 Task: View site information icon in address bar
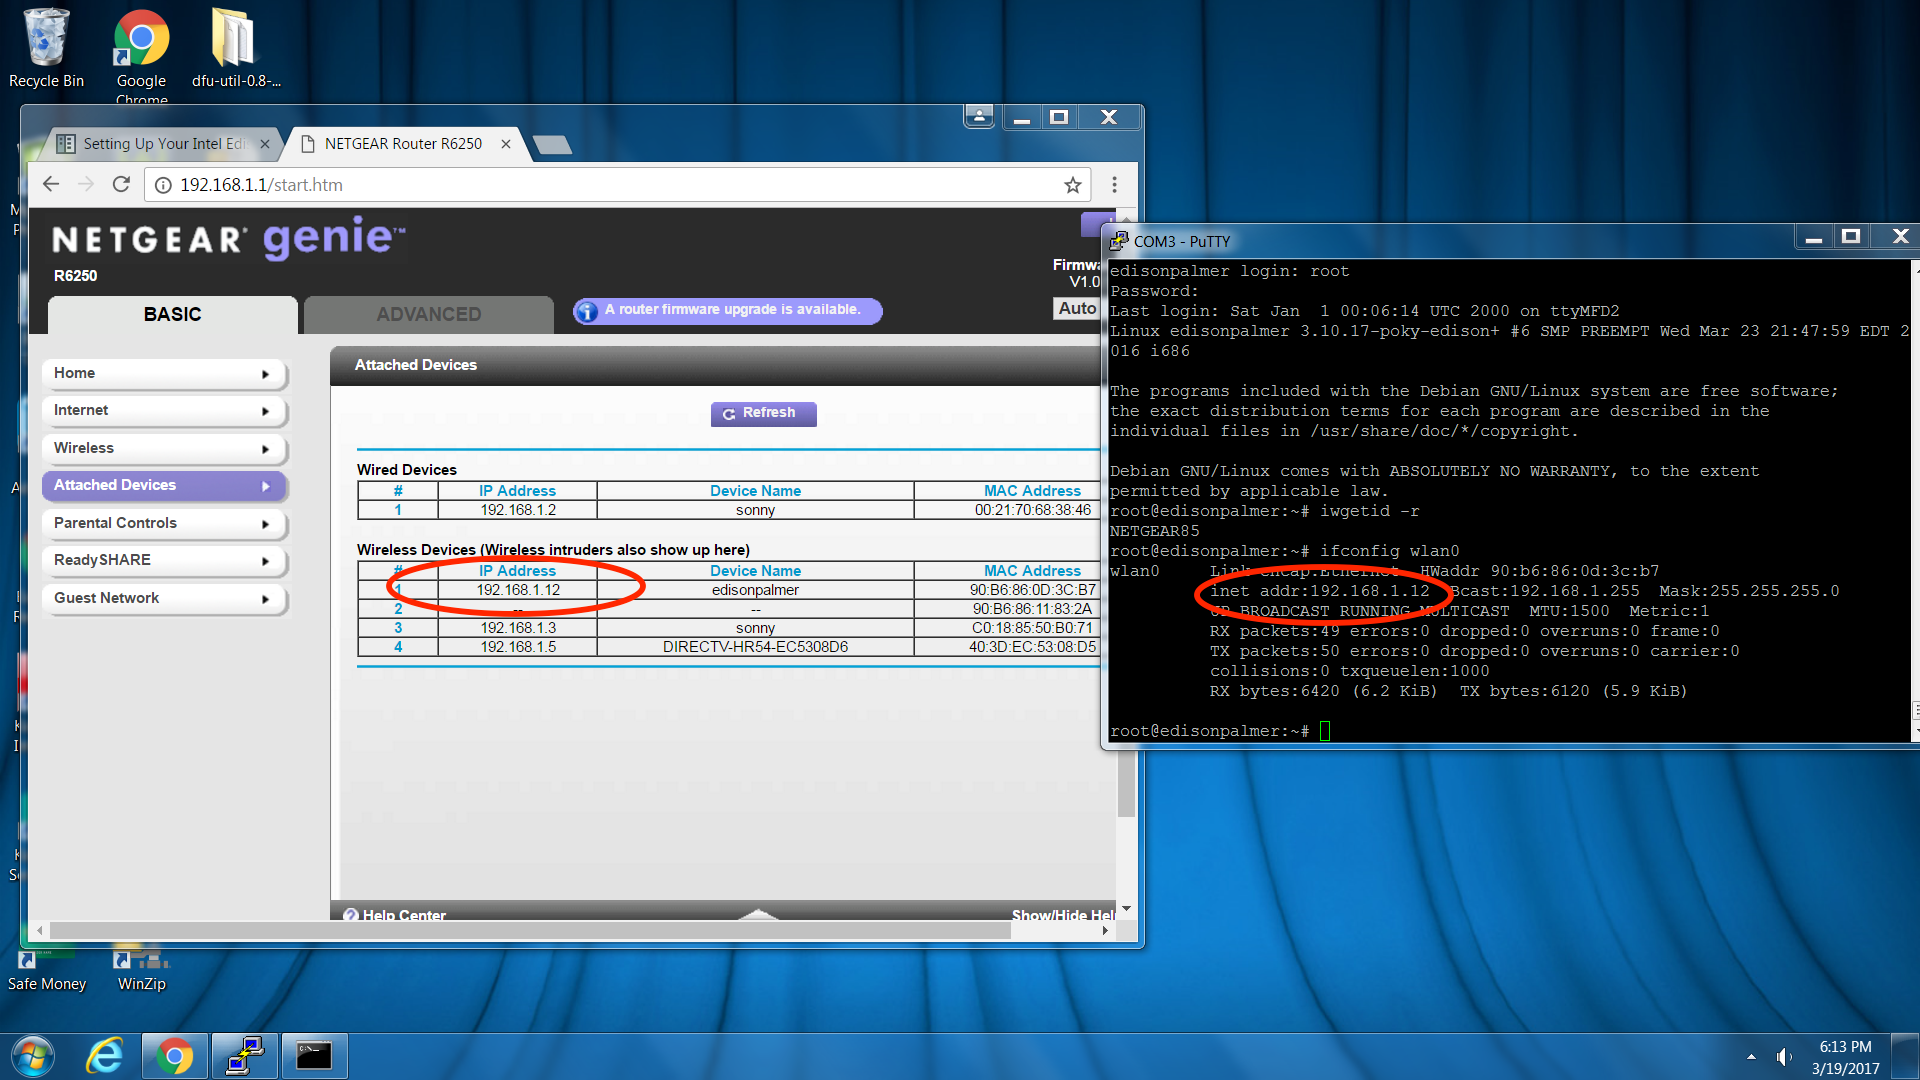[x=163, y=185]
